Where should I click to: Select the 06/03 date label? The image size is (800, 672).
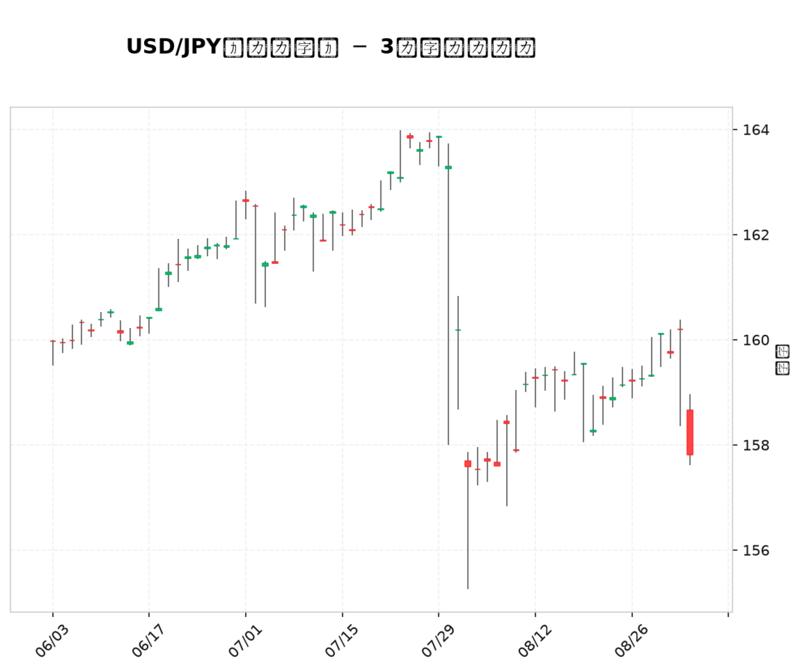(52, 640)
